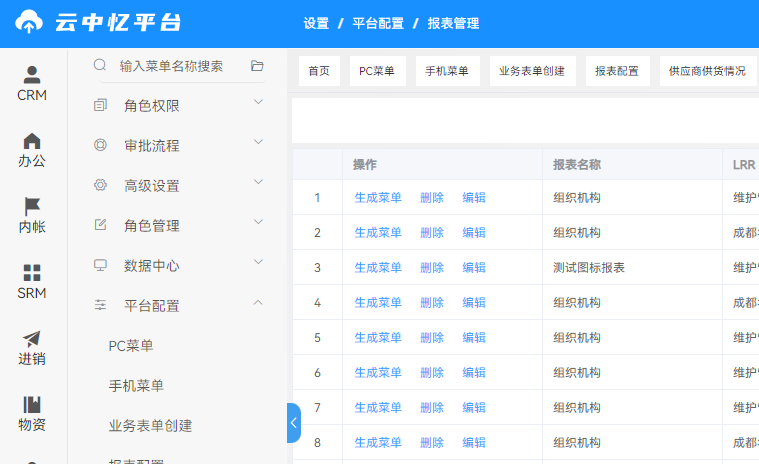Open PC菜单 in the sidebar
Viewport: 759px width, 464px height.
(131, 346)
